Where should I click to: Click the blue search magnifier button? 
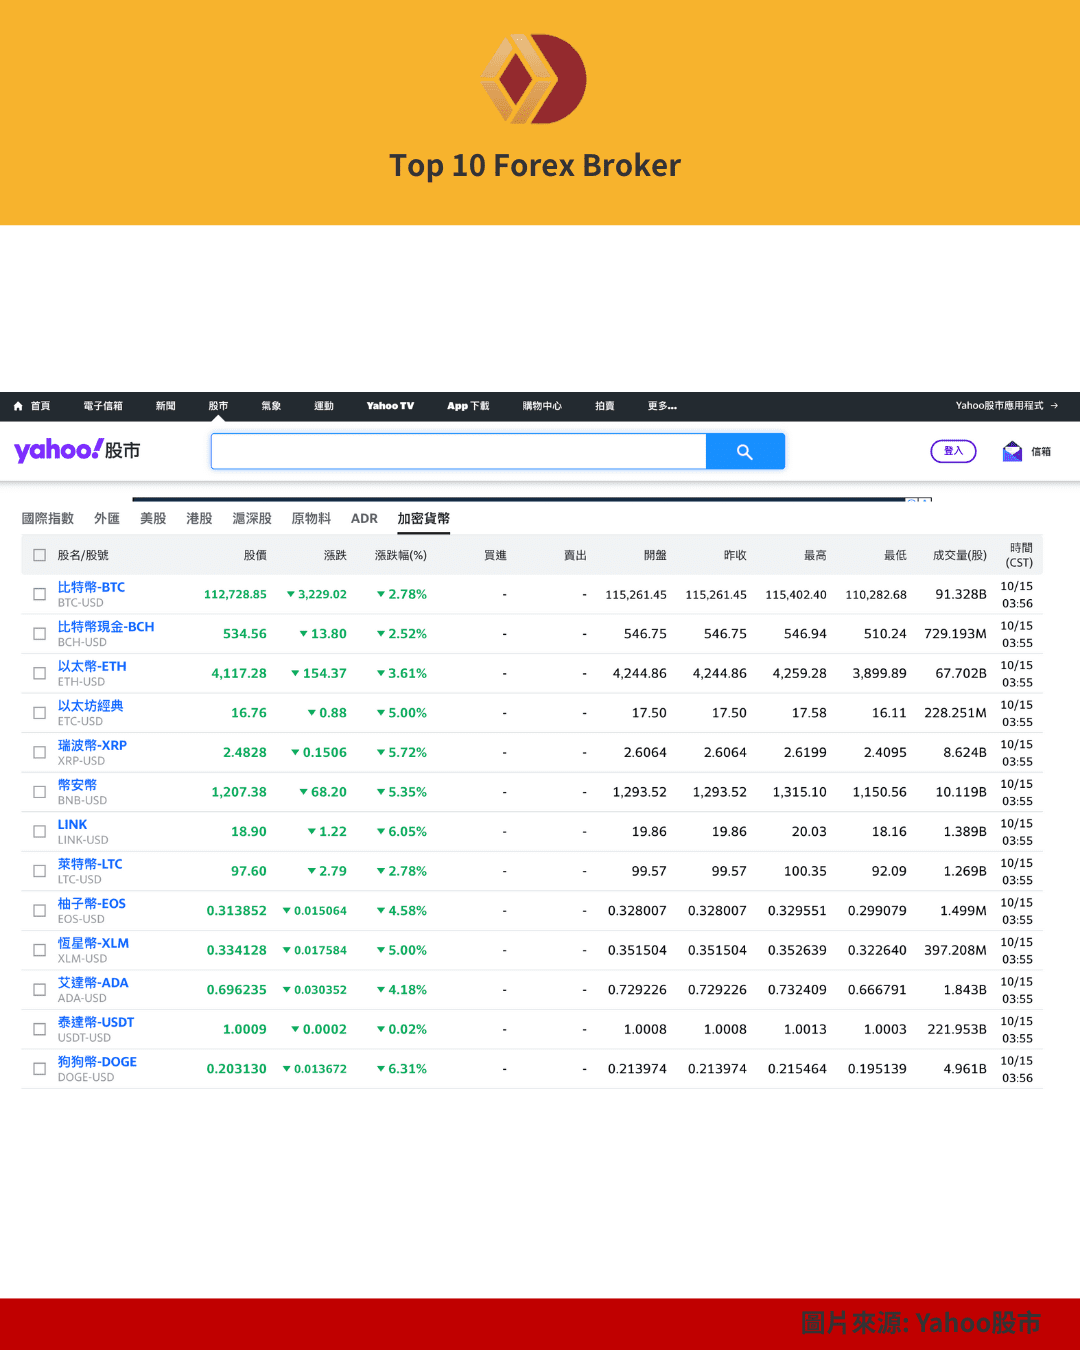(x=745, y=452)
